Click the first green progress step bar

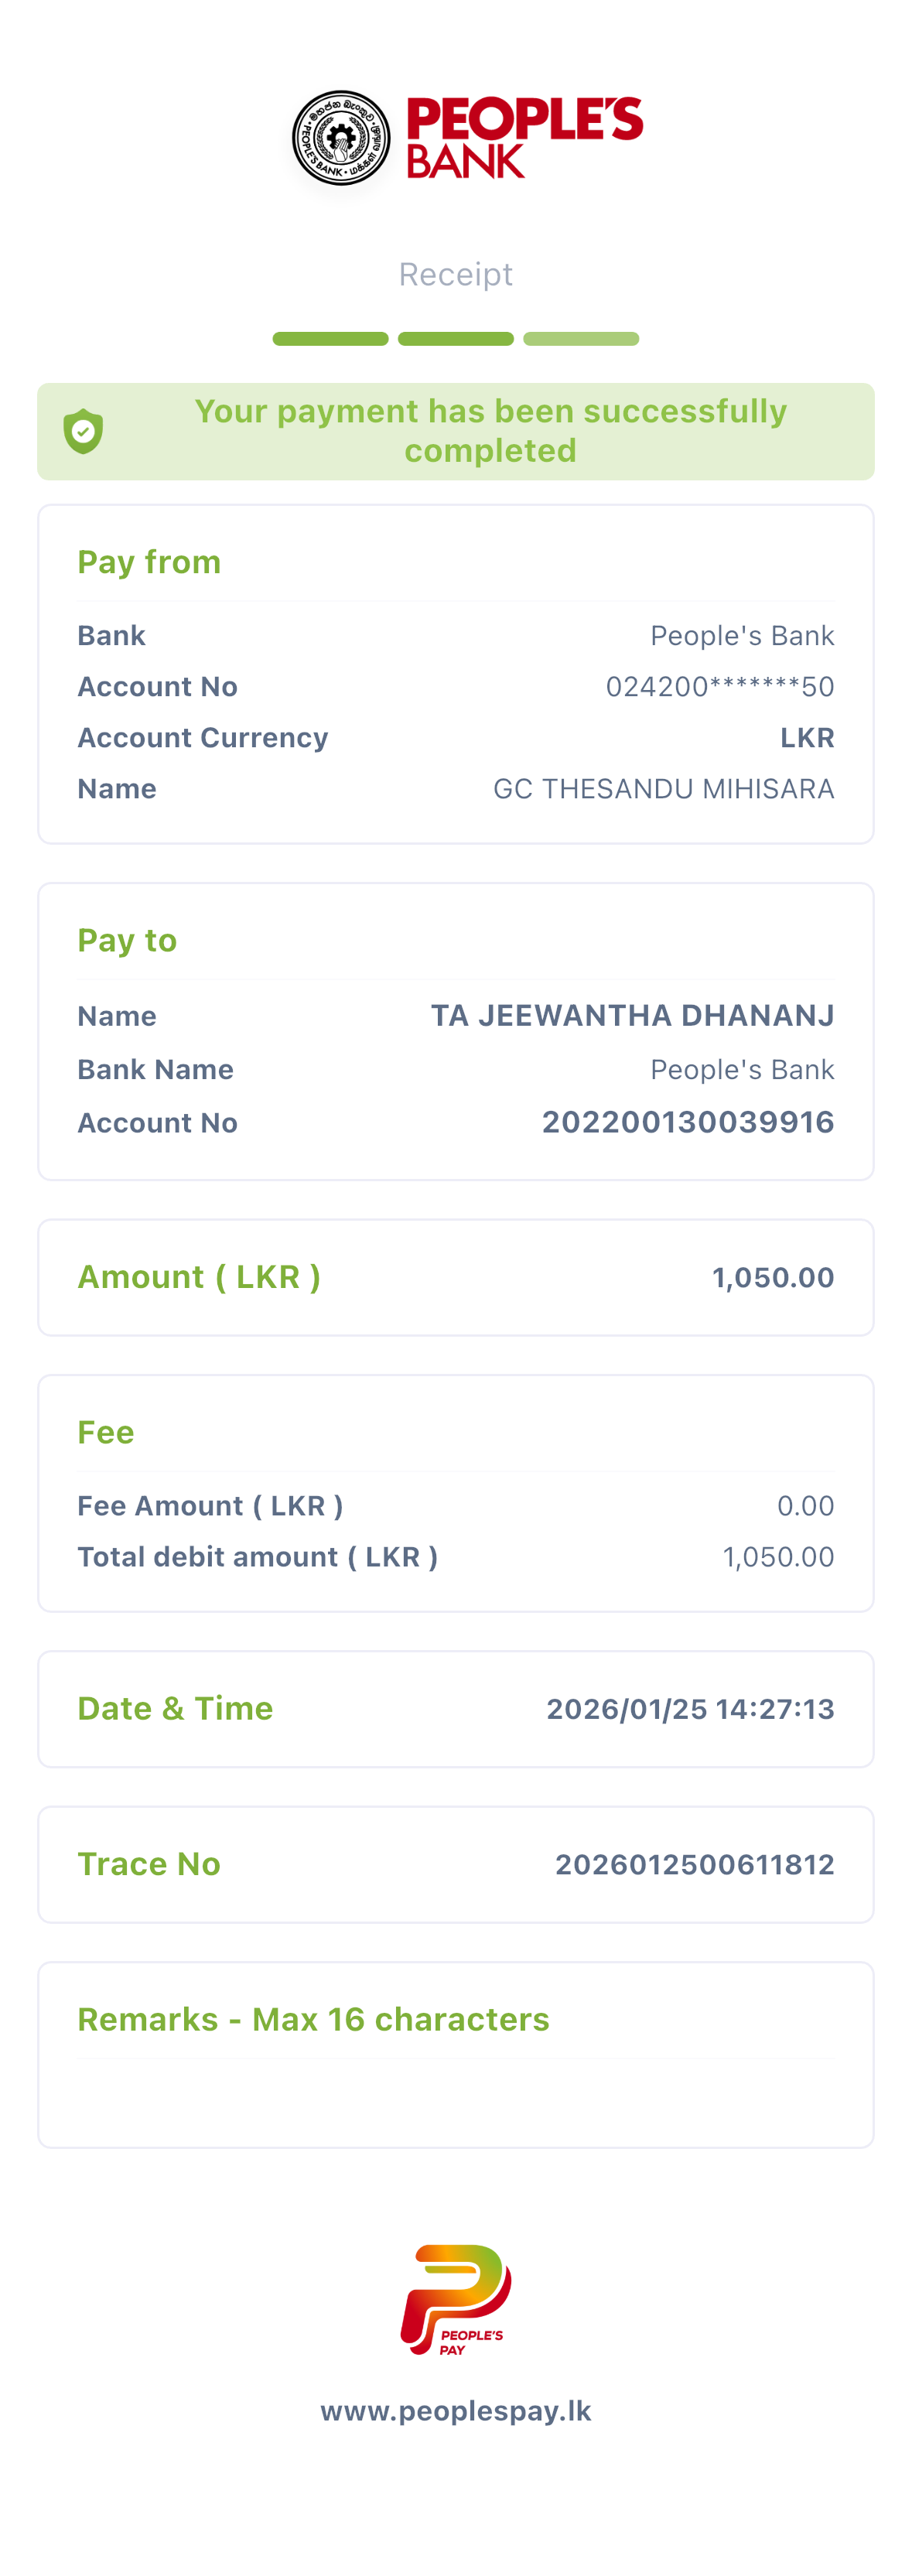pos(330,339)
